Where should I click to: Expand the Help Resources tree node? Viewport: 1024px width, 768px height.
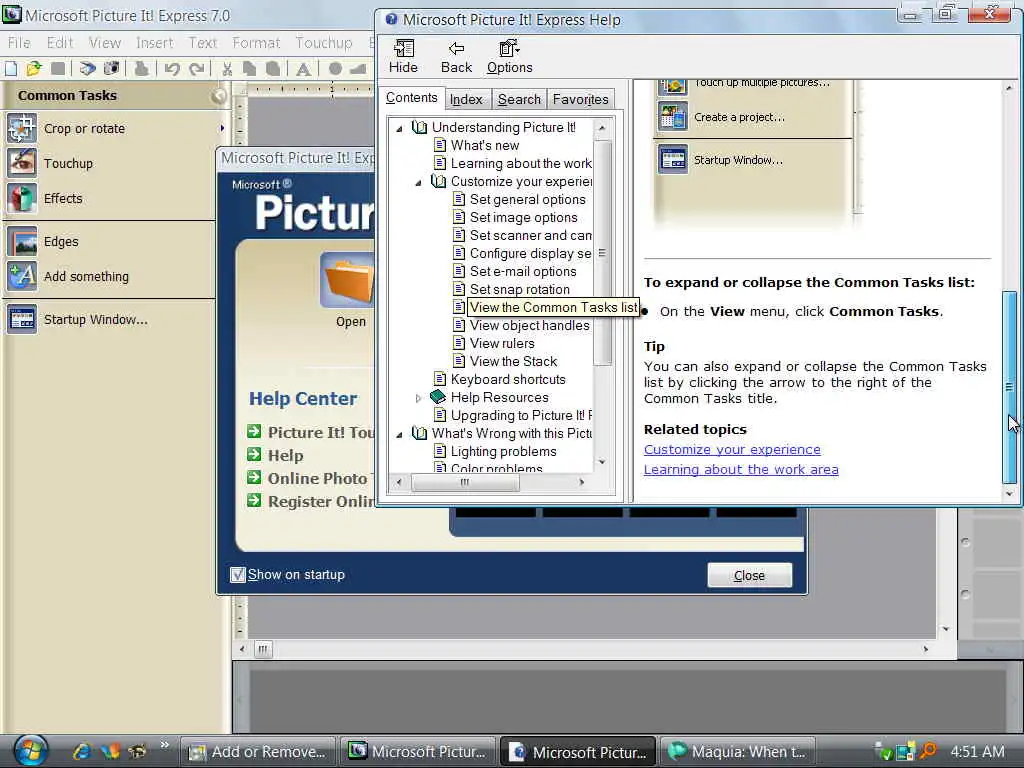419,398
